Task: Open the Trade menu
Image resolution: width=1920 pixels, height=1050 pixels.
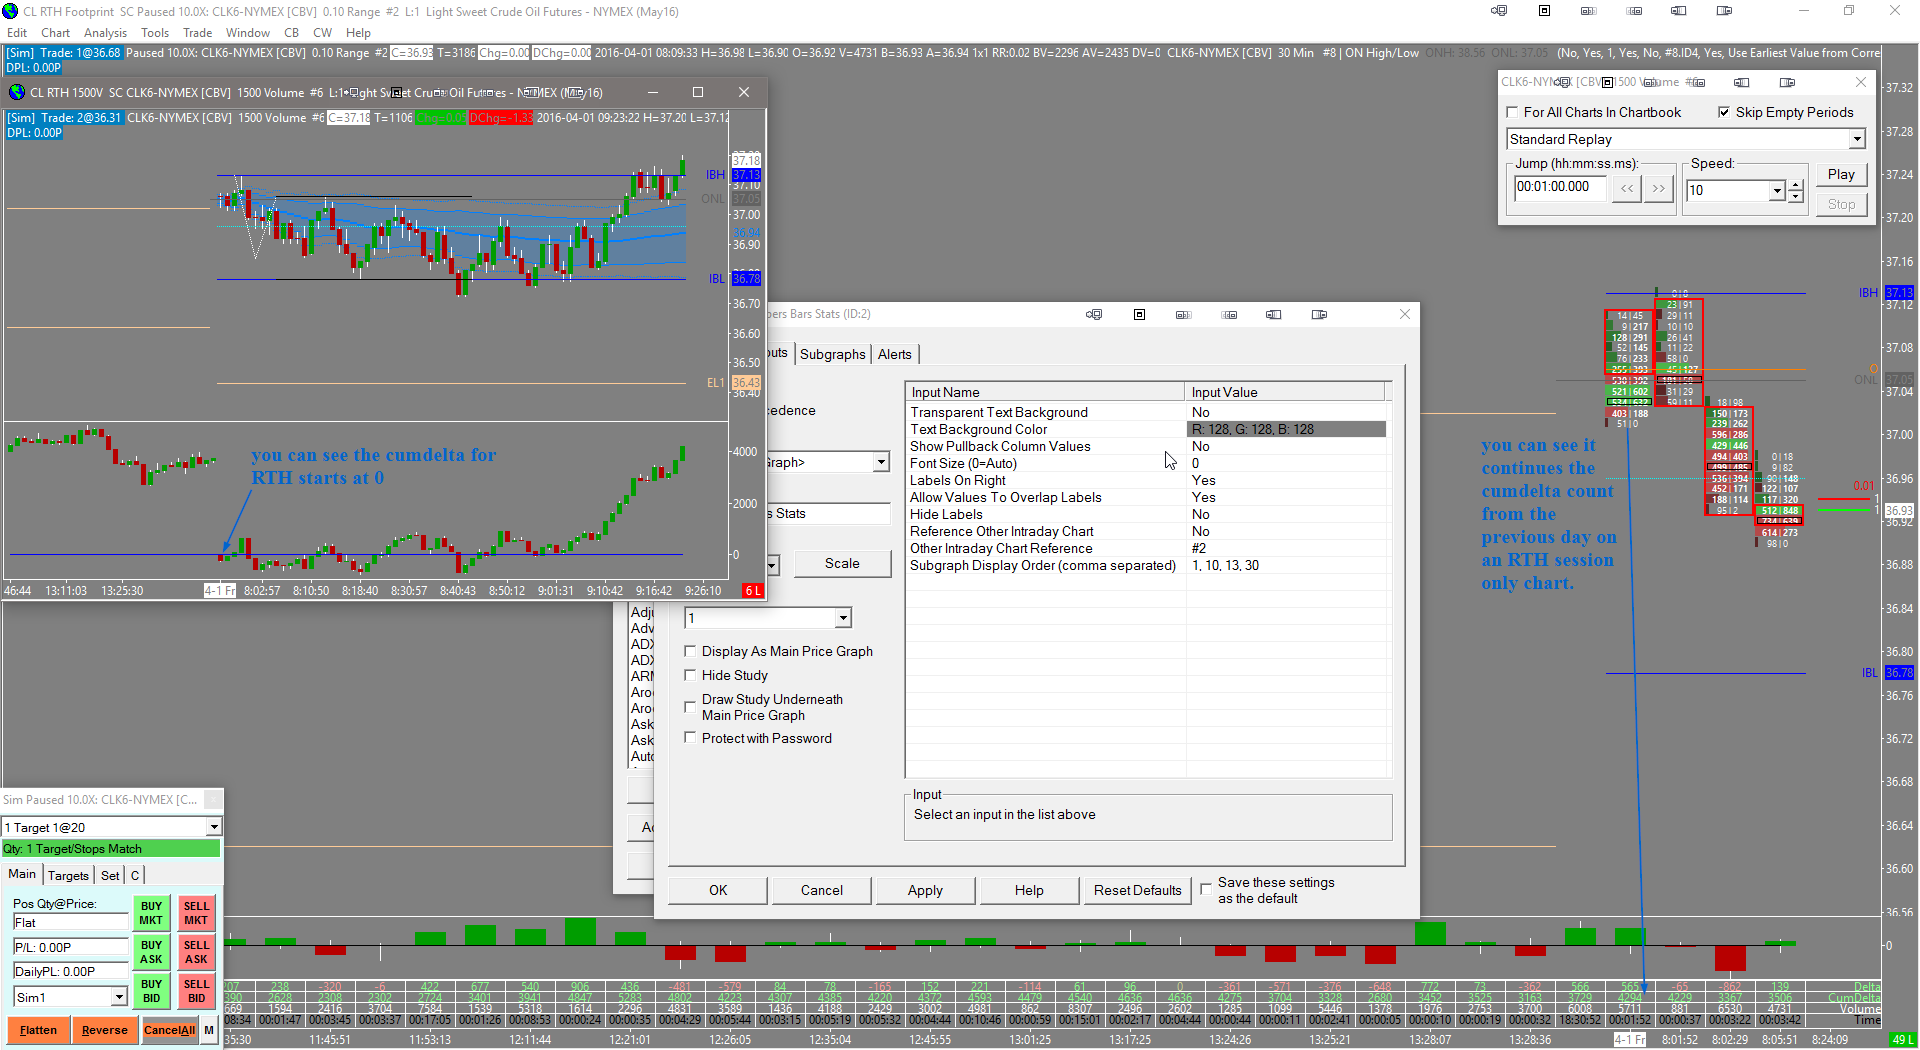Action: [198, 33]
